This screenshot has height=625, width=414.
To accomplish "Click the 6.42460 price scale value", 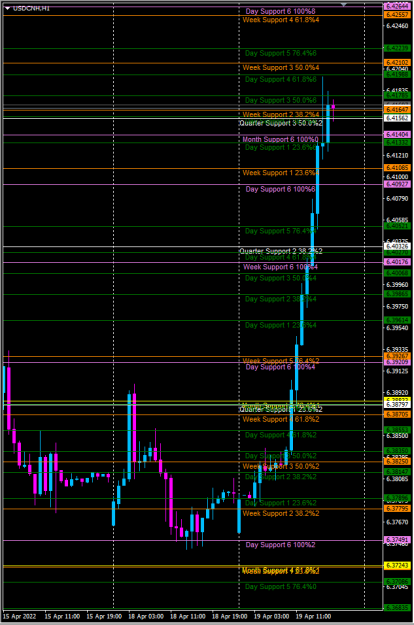I will tap(398, 26).
